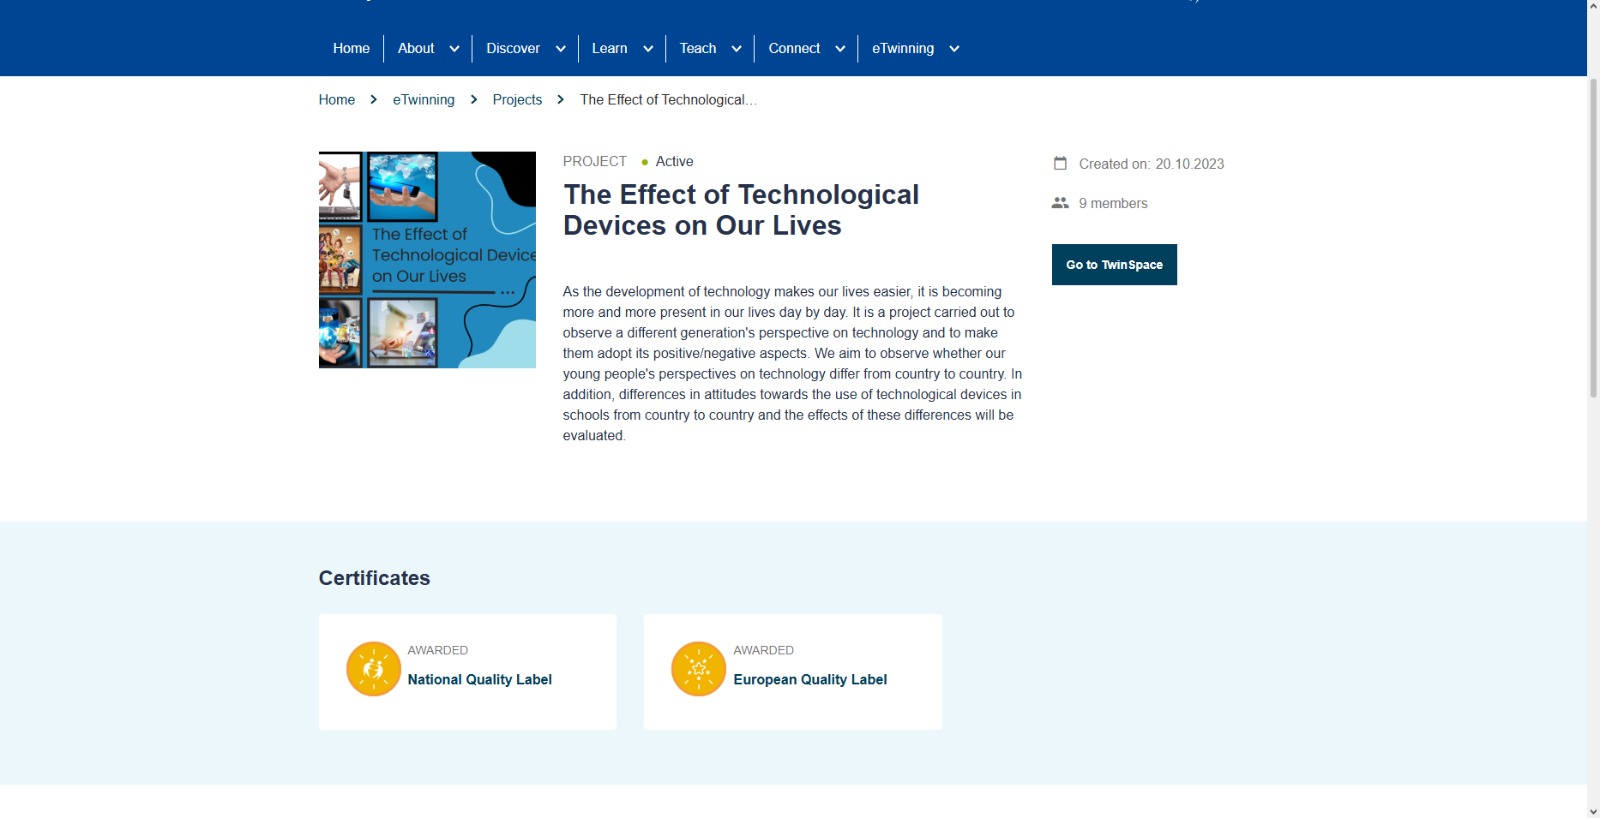Expand the About dropdown chevron
1600x818 pixels.
(454, 49)
